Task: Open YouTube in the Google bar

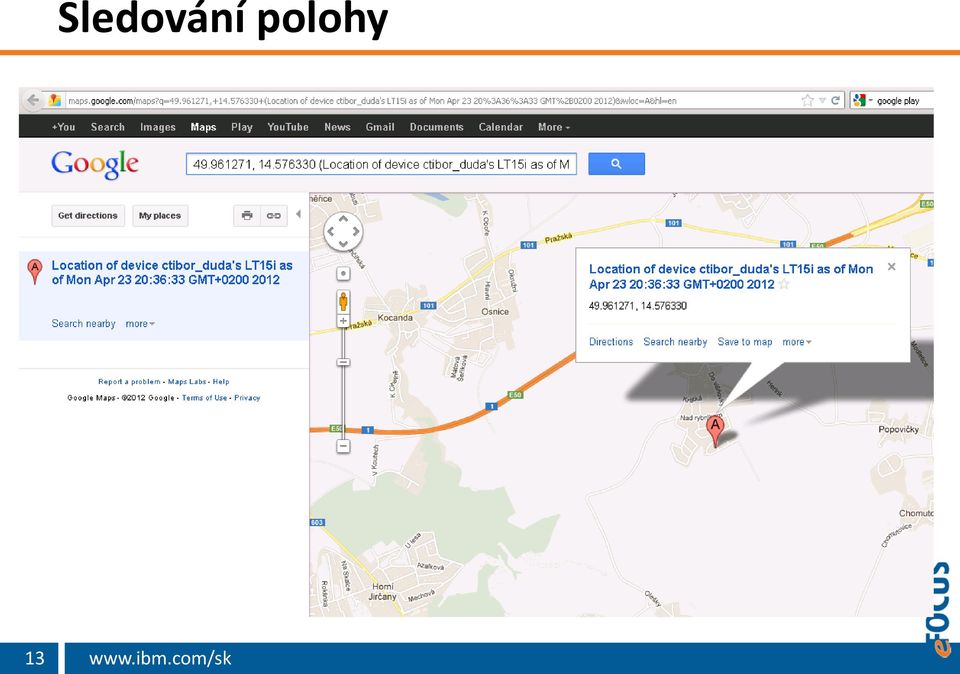Action: (288, 127)
